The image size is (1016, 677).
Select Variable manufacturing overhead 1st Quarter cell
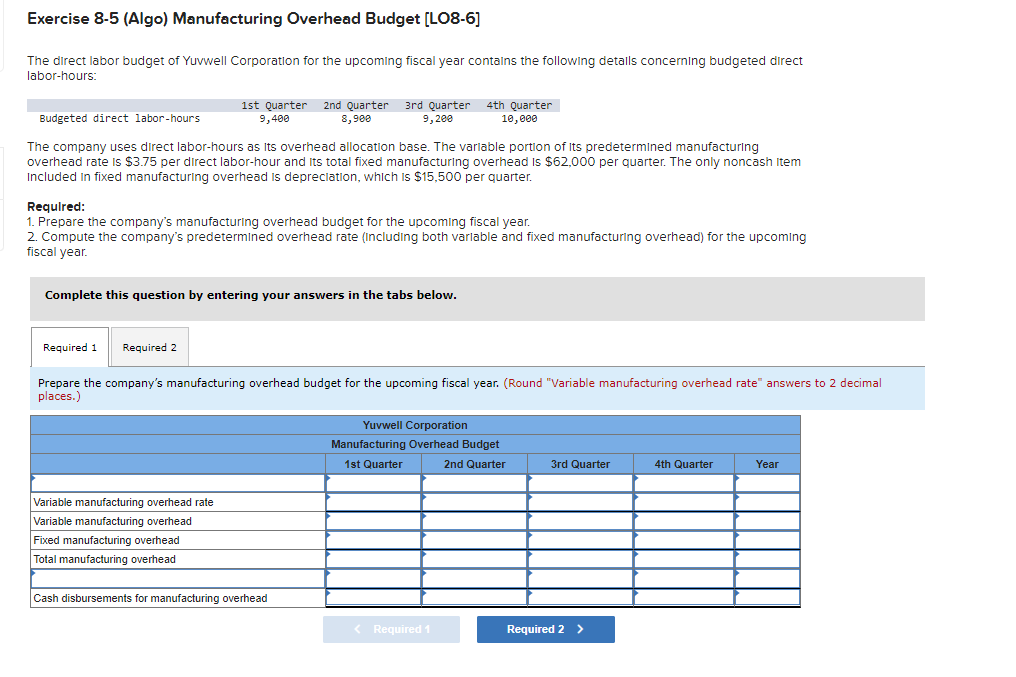coord(374,521)
